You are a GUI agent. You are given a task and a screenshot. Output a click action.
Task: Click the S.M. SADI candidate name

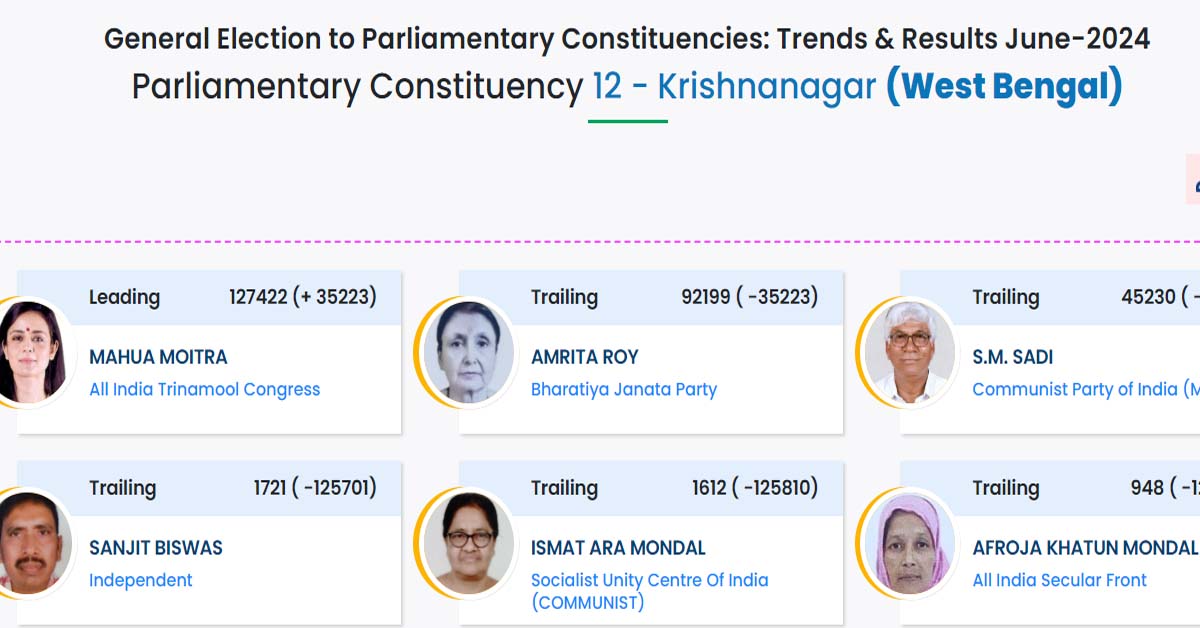click(x=1013, y=357)
